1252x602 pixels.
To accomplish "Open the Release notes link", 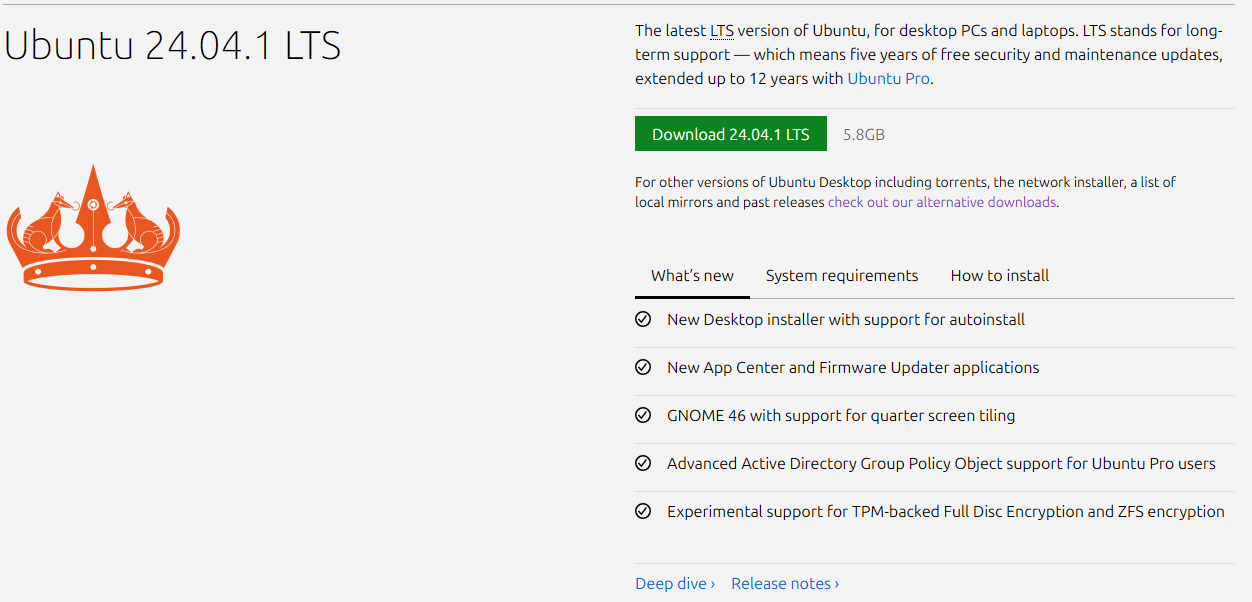I will [785, 583].
